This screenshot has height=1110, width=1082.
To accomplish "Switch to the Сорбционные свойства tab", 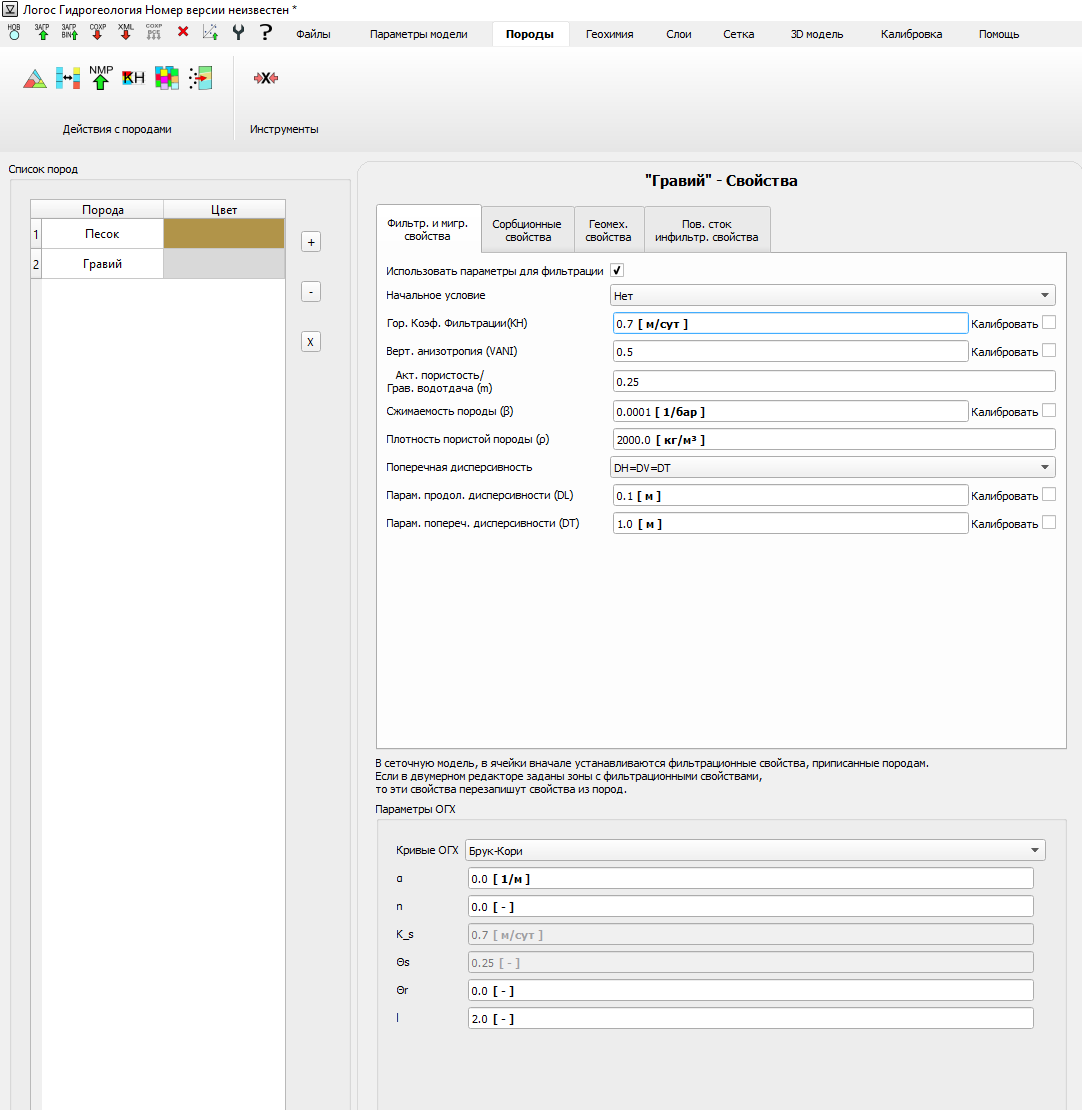I will pos(527,231).
